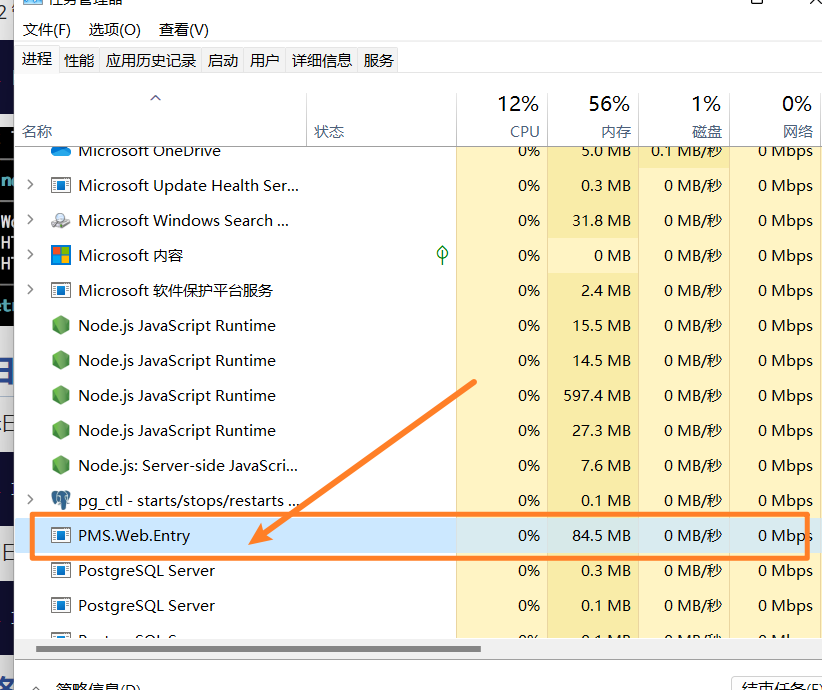Image resolution: width=822 pixels, height=690 pixels.
Task: Expand the Microsoft Windows Search process
Action: 30,220
